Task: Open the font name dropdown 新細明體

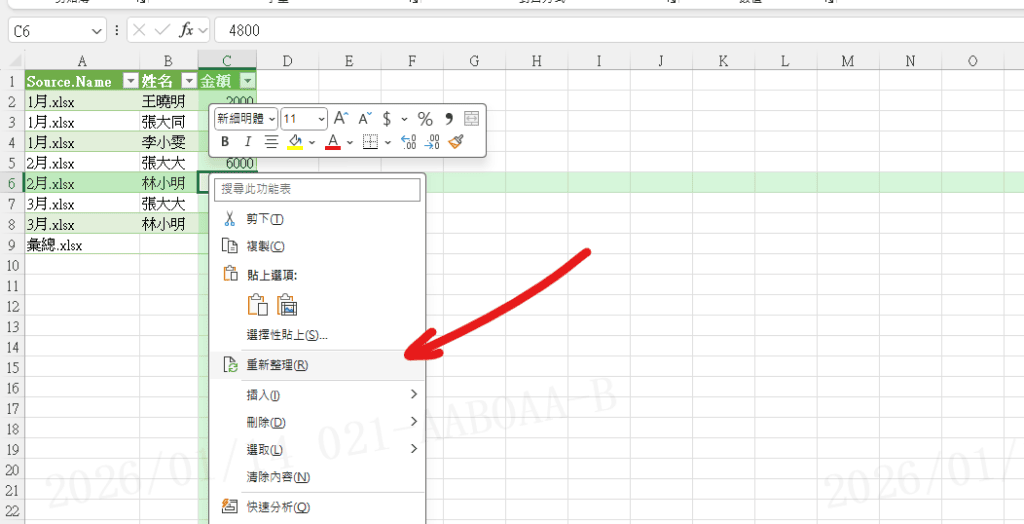Action: tap(246, 118)
